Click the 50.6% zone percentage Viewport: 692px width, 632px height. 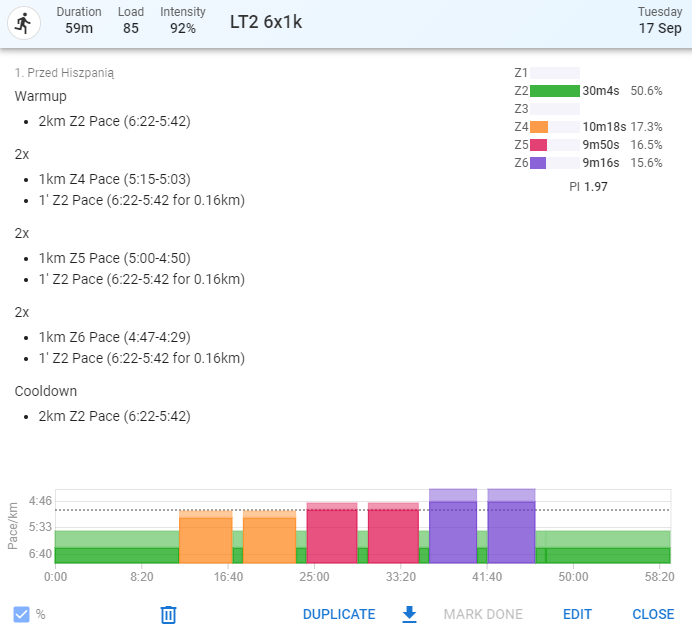[647, 91]
